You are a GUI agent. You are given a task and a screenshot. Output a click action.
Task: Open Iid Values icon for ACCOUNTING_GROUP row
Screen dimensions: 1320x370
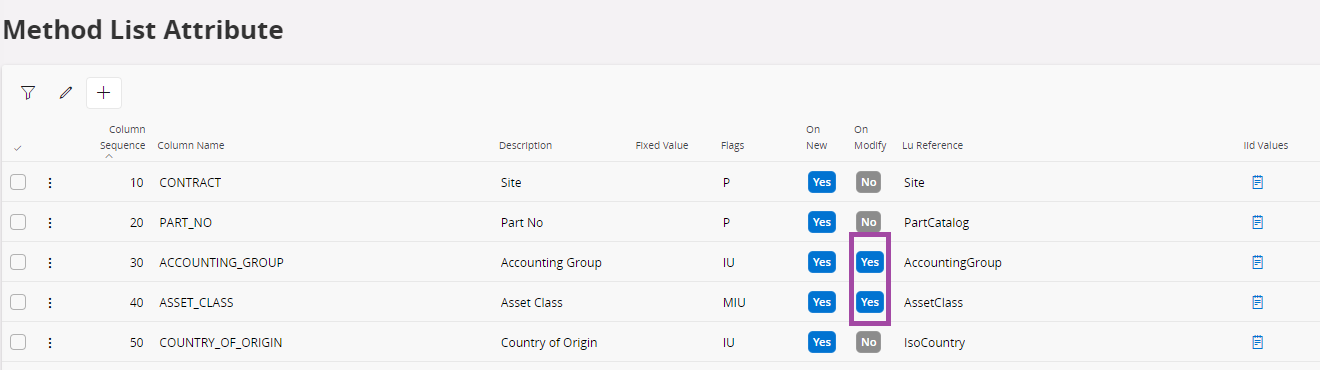1258,262
